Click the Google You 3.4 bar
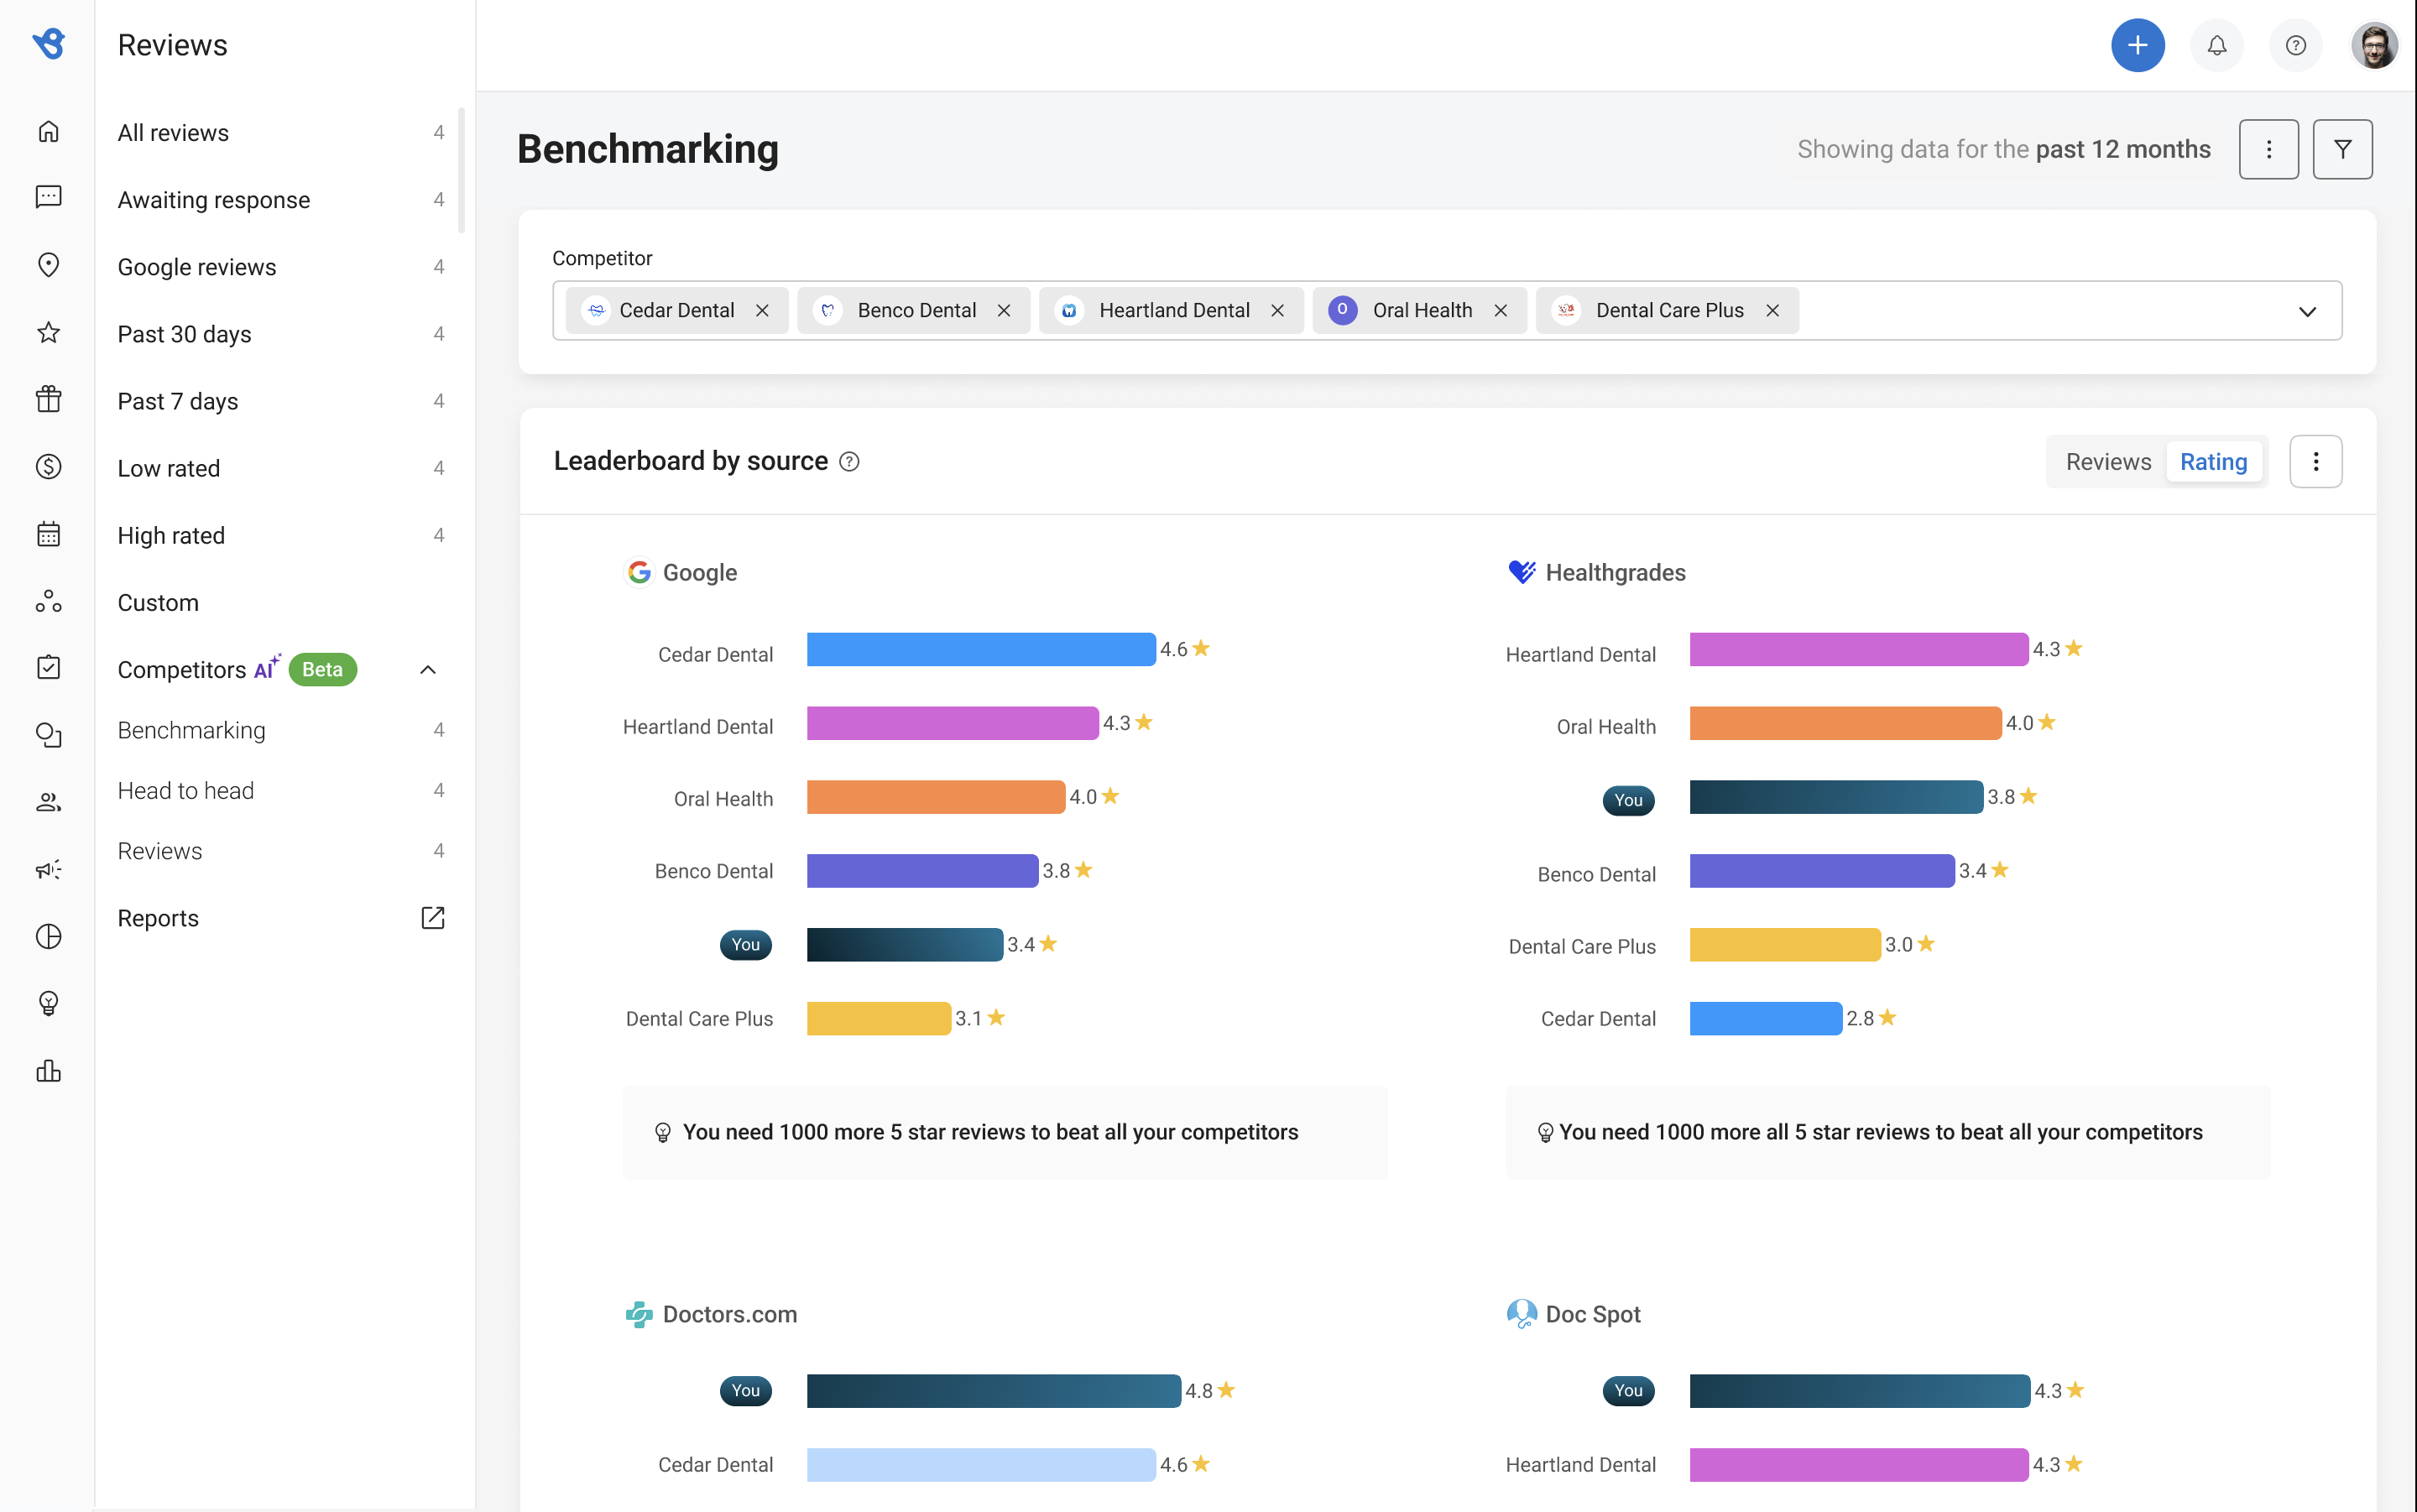This screenshot has width=2417, height=1512. pos(904,945)
